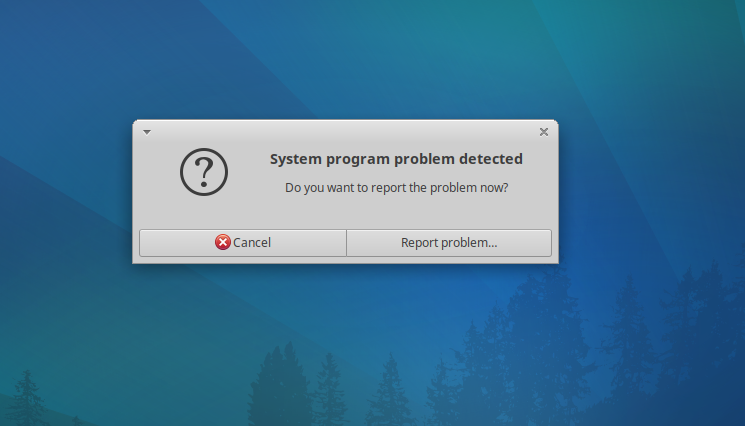Choose Report problem... button
The width and height of the screenshot is (745, 426).
[449, 243]
